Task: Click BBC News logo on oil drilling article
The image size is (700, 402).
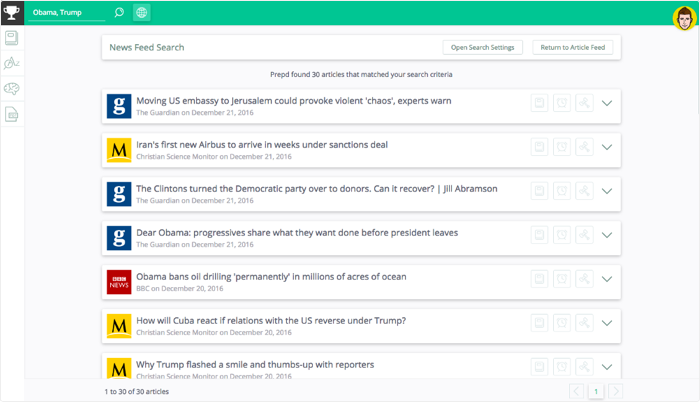Action: pos(119,282)
